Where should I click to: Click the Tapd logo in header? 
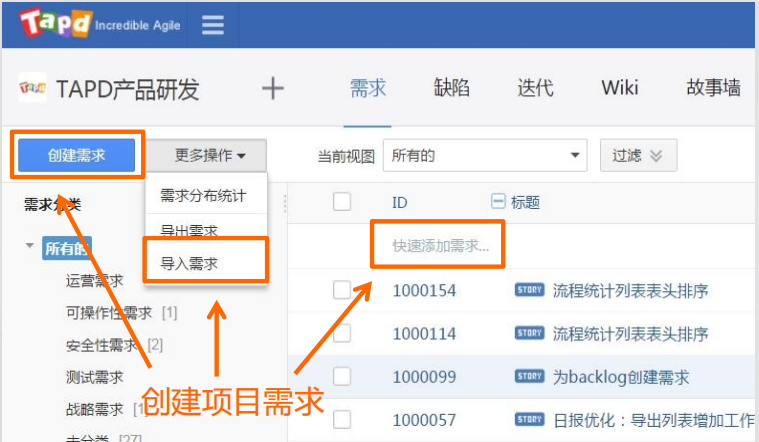click(x=55, y=23)
